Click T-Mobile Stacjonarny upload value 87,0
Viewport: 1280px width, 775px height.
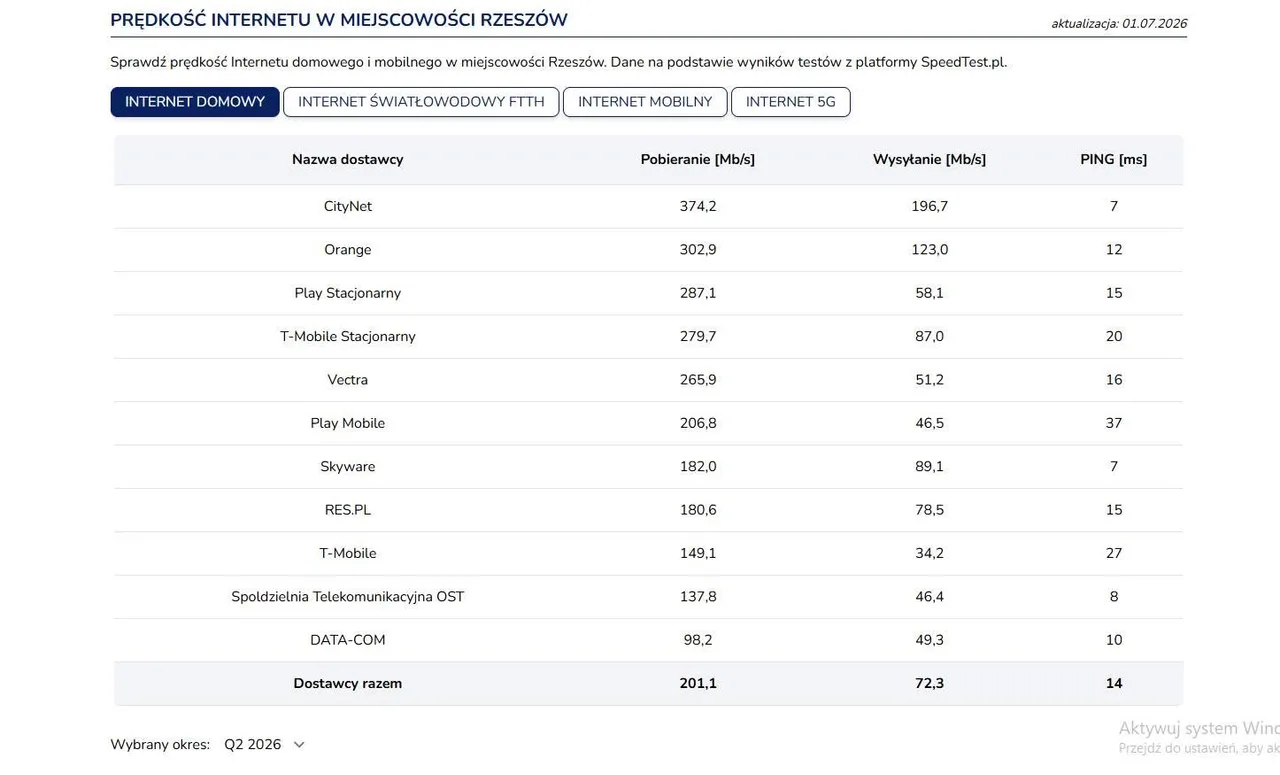pos(930,336)
